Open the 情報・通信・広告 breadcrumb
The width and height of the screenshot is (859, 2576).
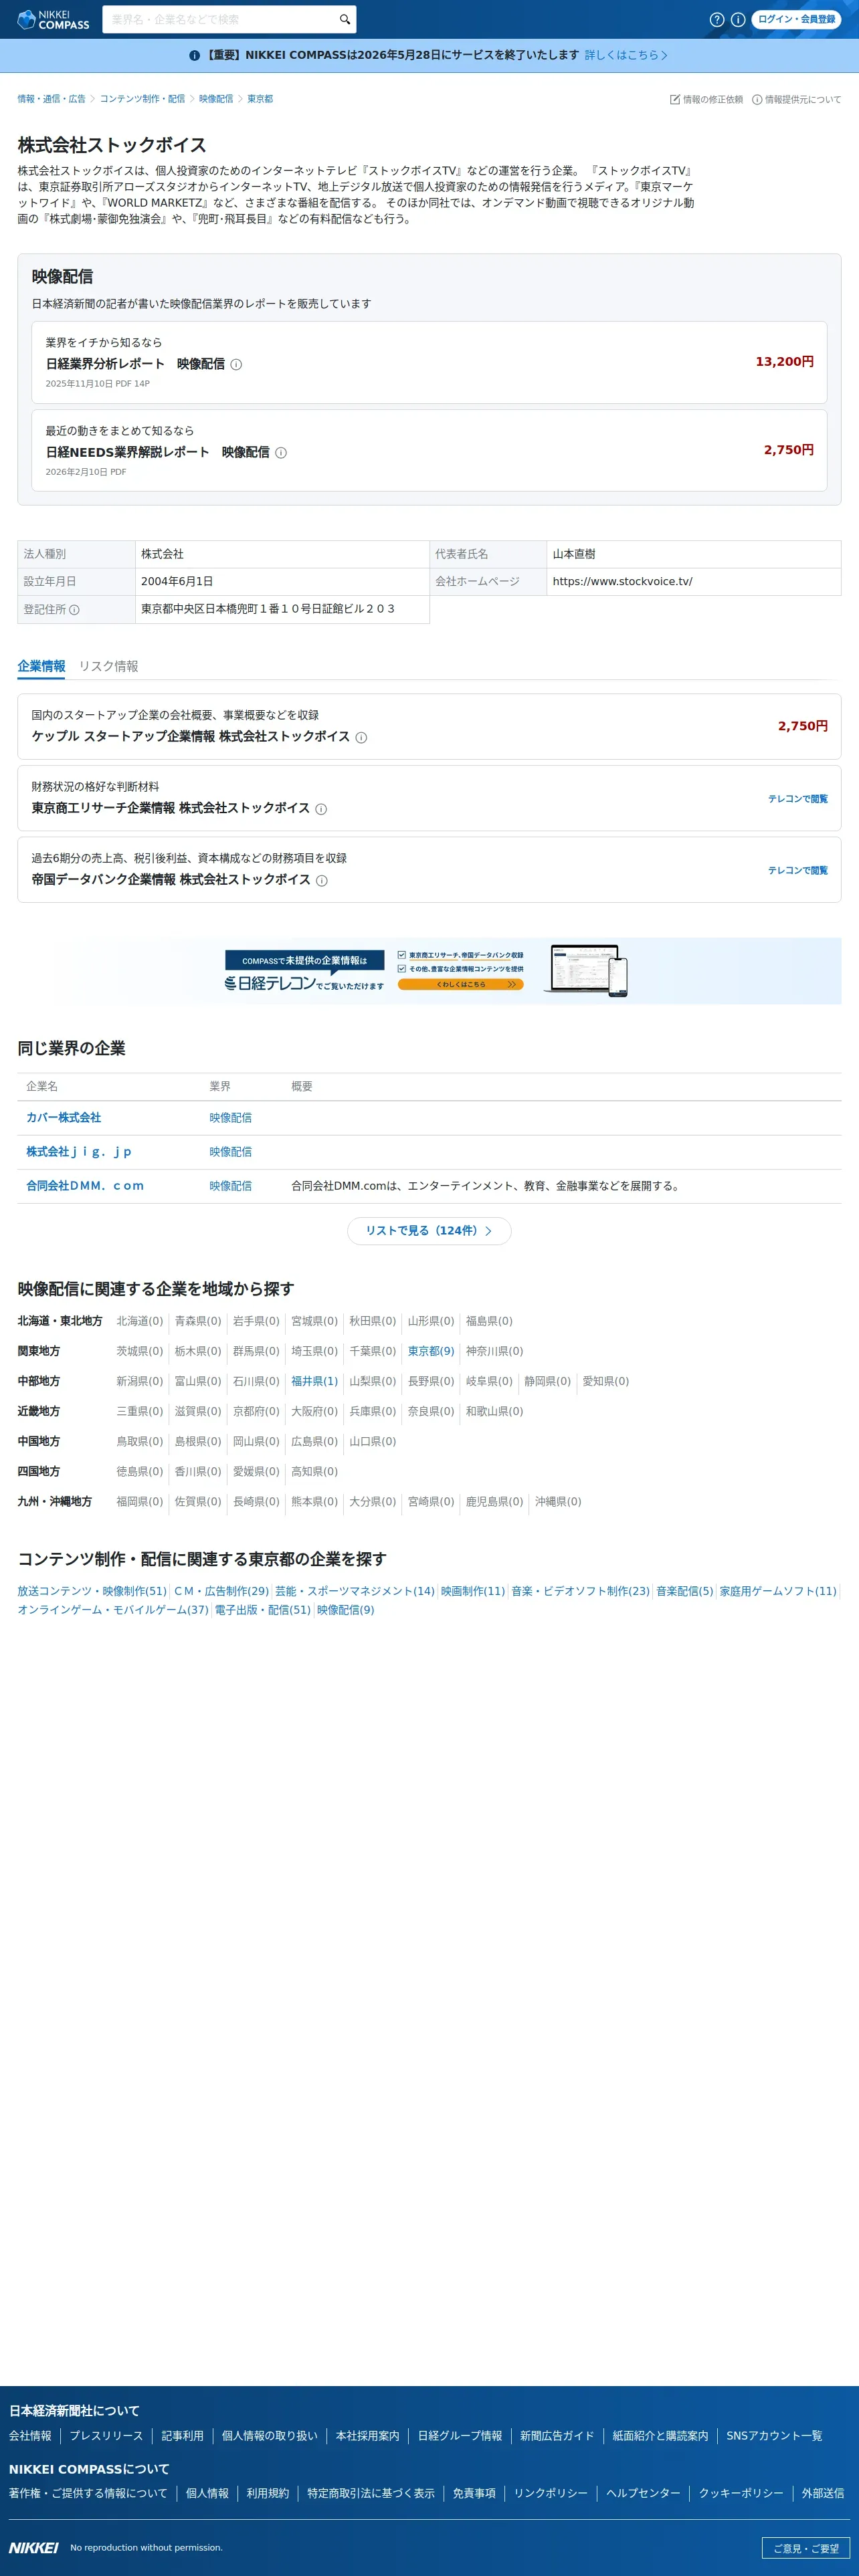(x=51, y=99)
